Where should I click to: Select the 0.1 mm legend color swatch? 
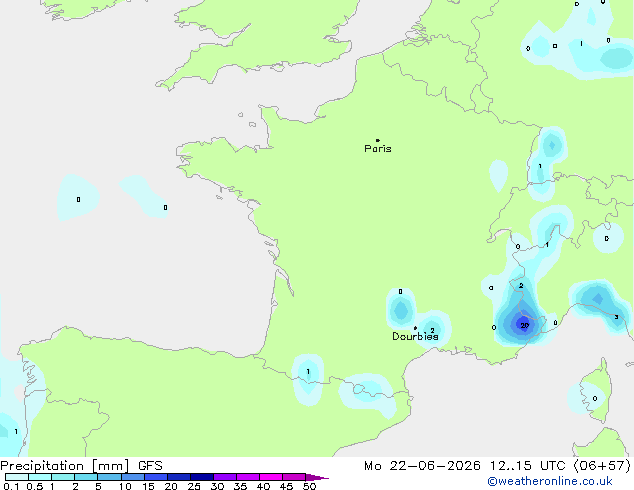click(x=17, y=477)
